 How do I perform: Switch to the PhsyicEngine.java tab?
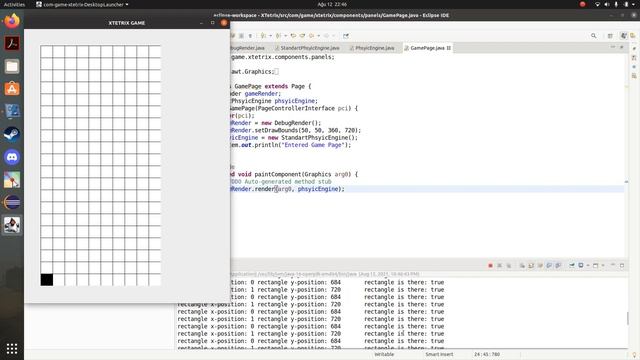(372, 48)
